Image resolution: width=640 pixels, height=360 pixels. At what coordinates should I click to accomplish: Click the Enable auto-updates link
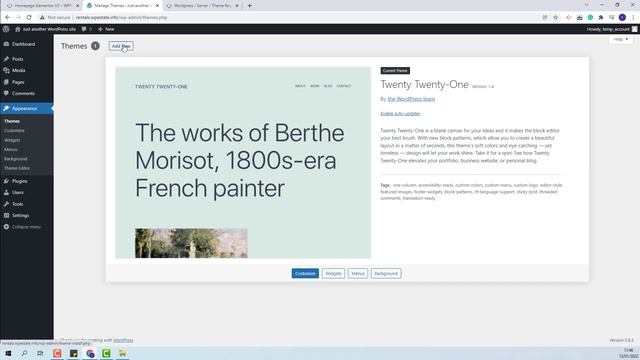point(400,113)
